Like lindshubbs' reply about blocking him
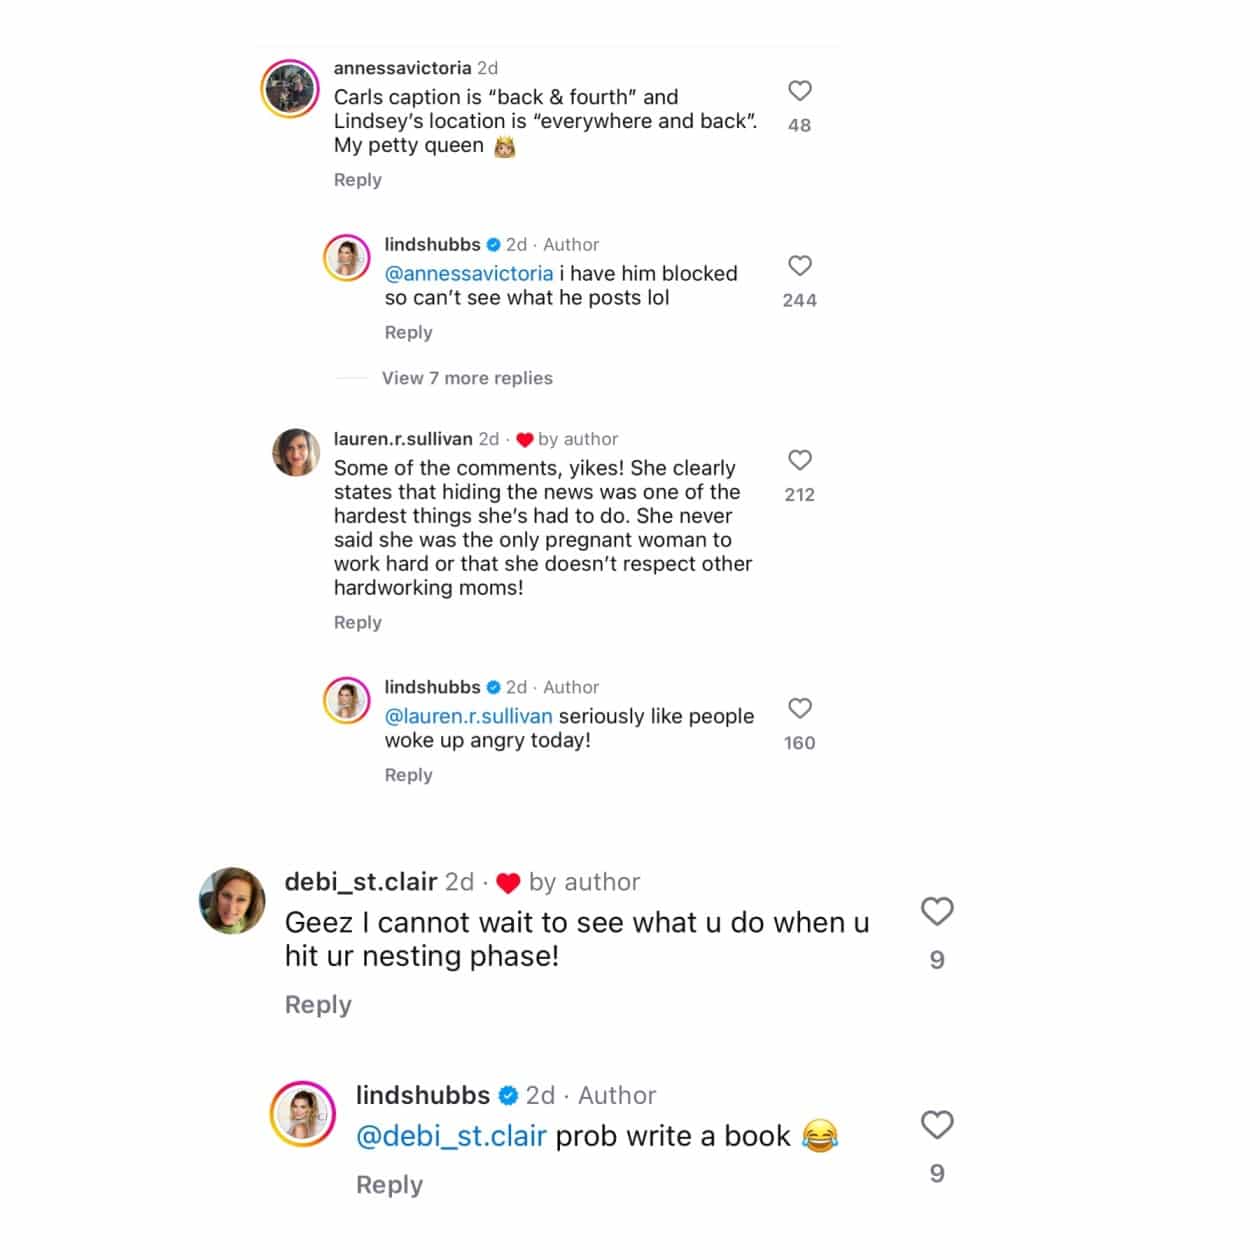Image resolution: width=1260 pixels, height=1260 pixels. tap(799, 266)
